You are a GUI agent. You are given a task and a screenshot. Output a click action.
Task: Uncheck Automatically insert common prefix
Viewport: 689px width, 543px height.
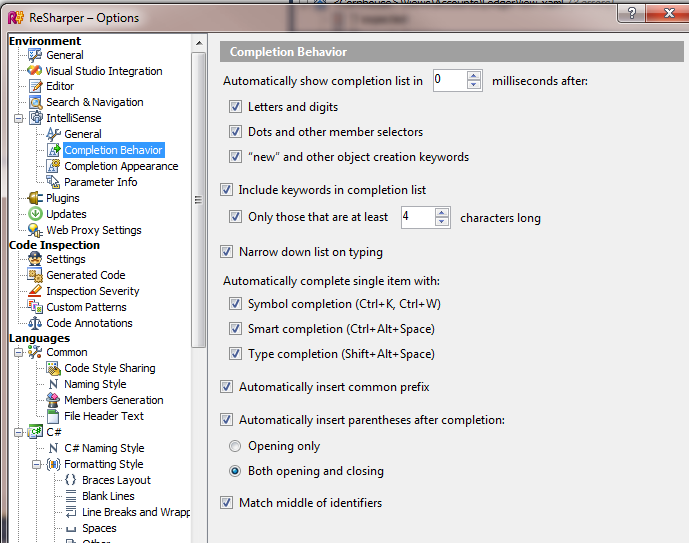[x=226, y=387]
